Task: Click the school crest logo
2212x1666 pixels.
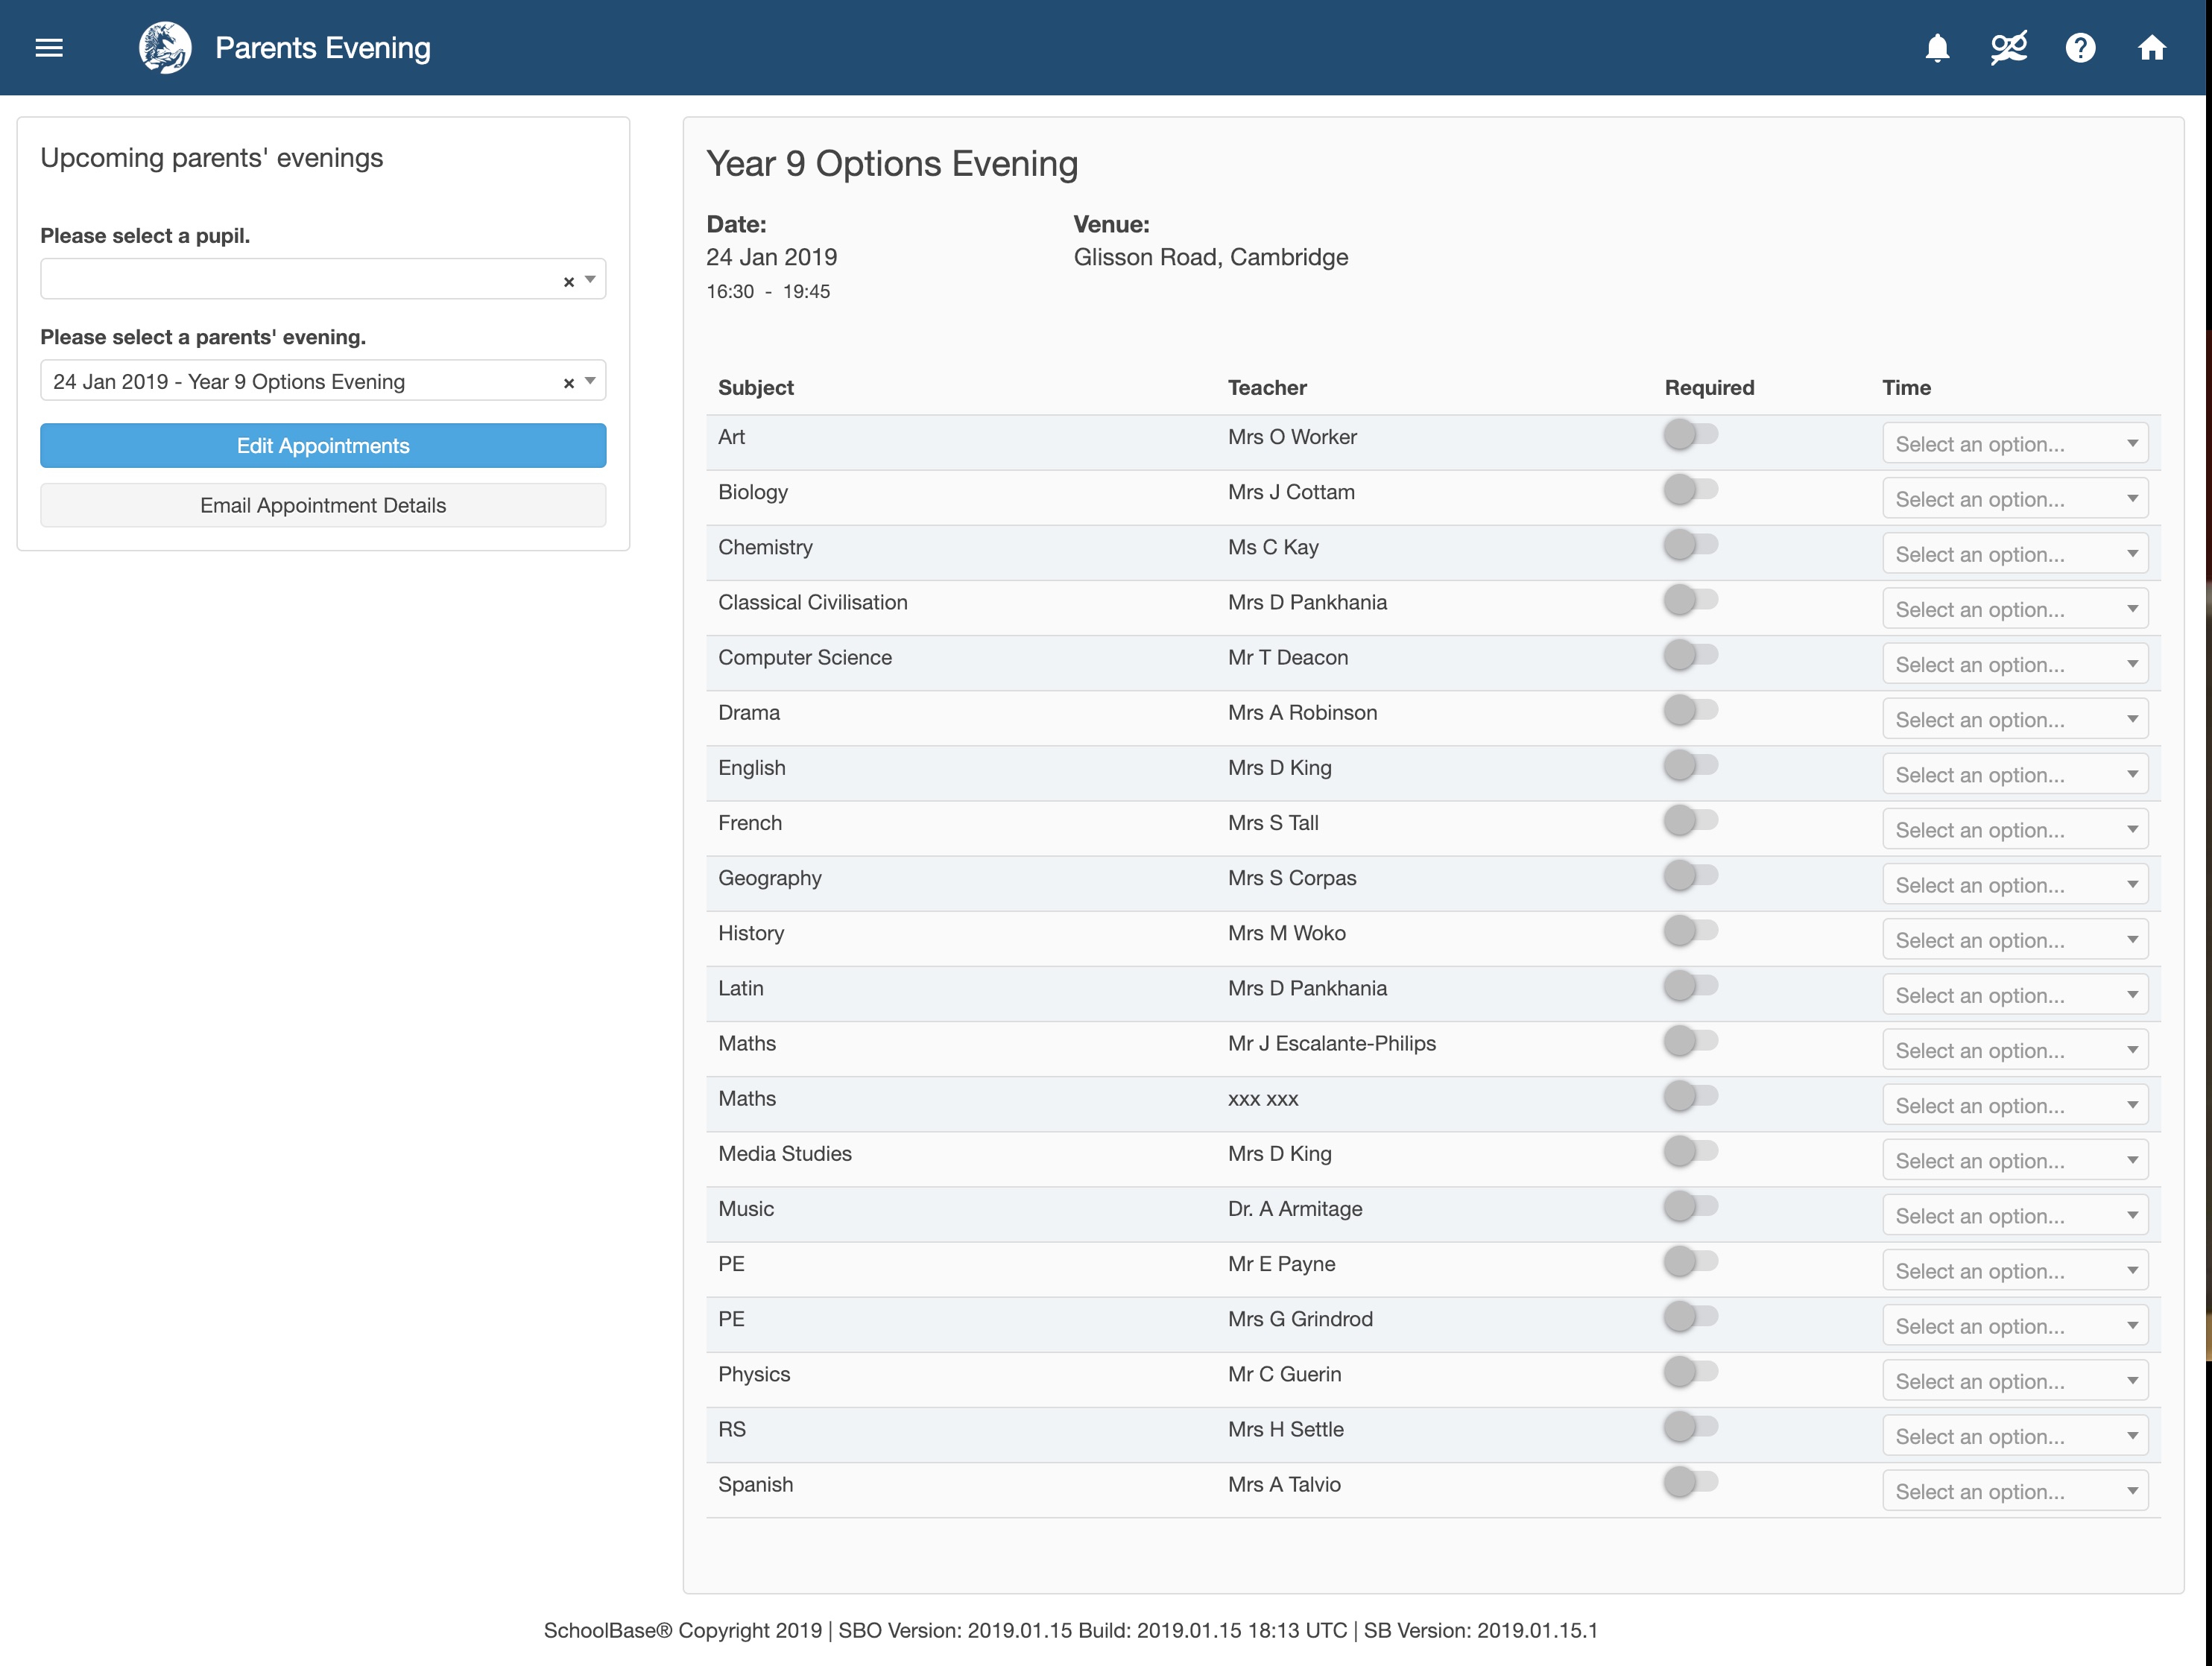Action: (165, 47)
